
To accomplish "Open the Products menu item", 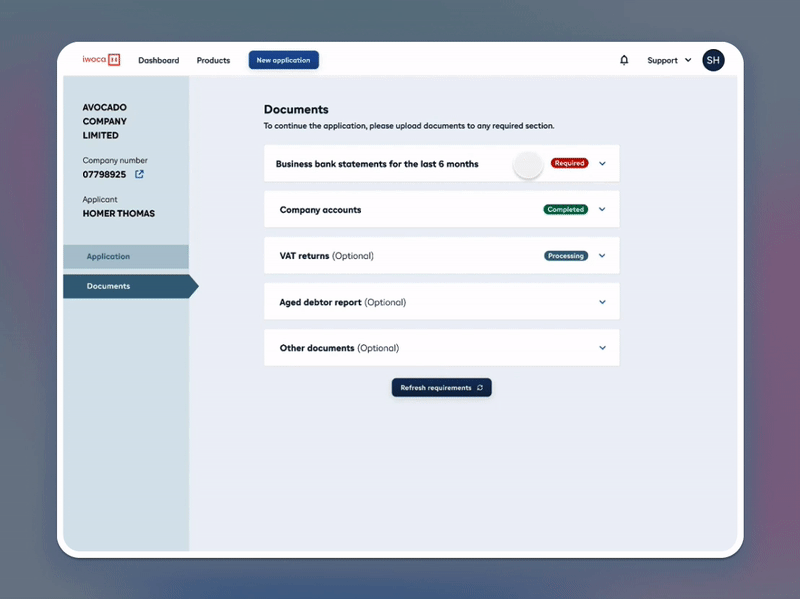I will point(213,60).
